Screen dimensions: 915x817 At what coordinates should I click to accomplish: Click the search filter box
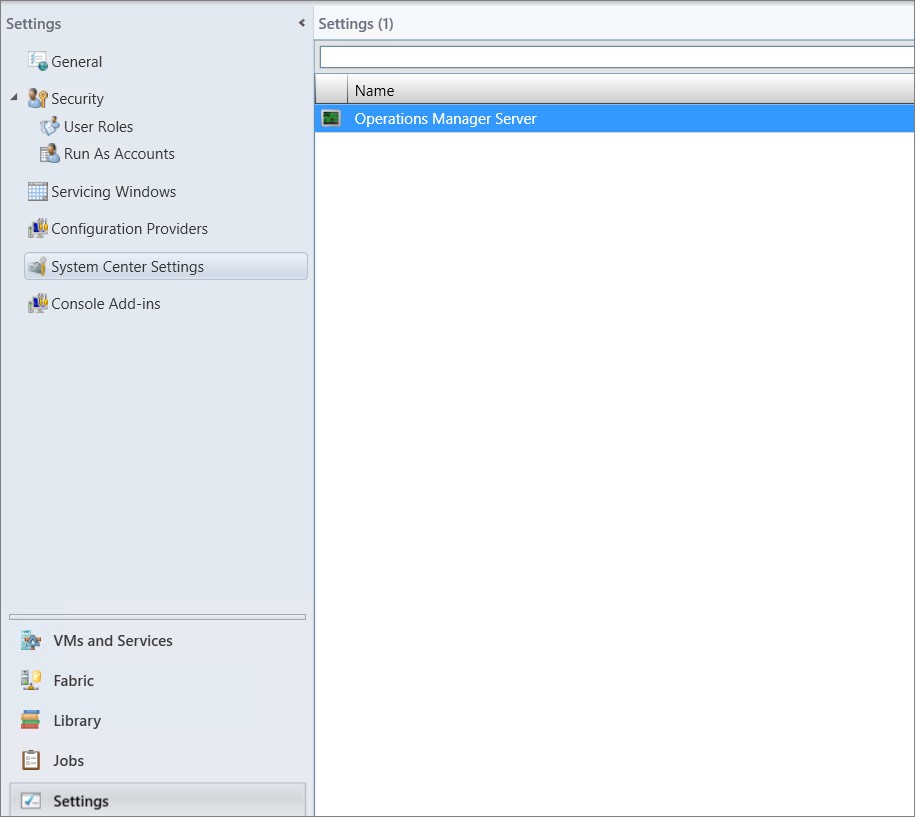617,57
